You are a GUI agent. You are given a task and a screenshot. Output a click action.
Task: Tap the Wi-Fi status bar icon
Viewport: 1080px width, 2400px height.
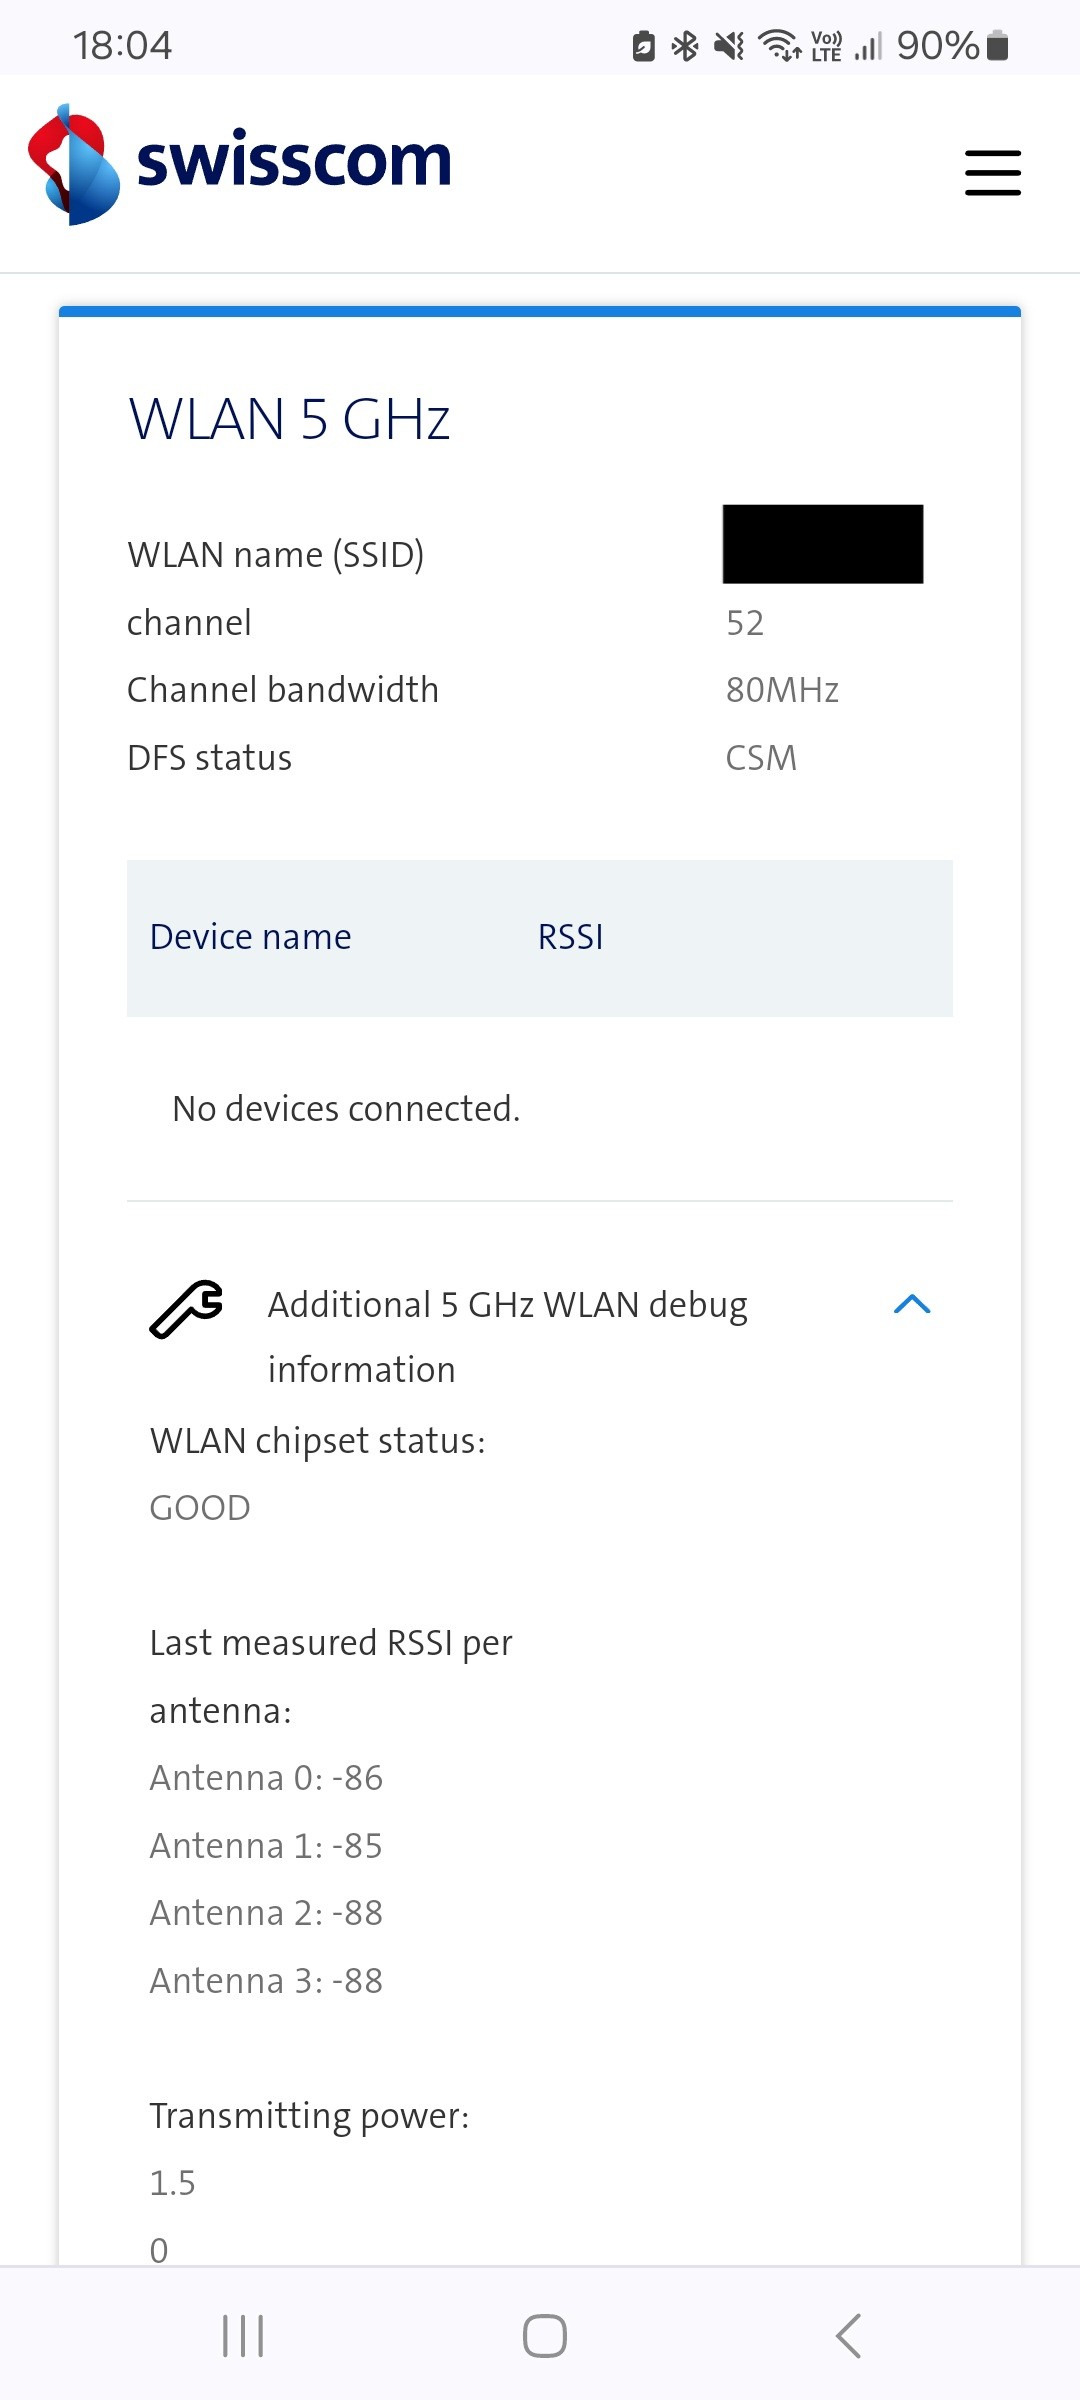(x=779, y=45)
